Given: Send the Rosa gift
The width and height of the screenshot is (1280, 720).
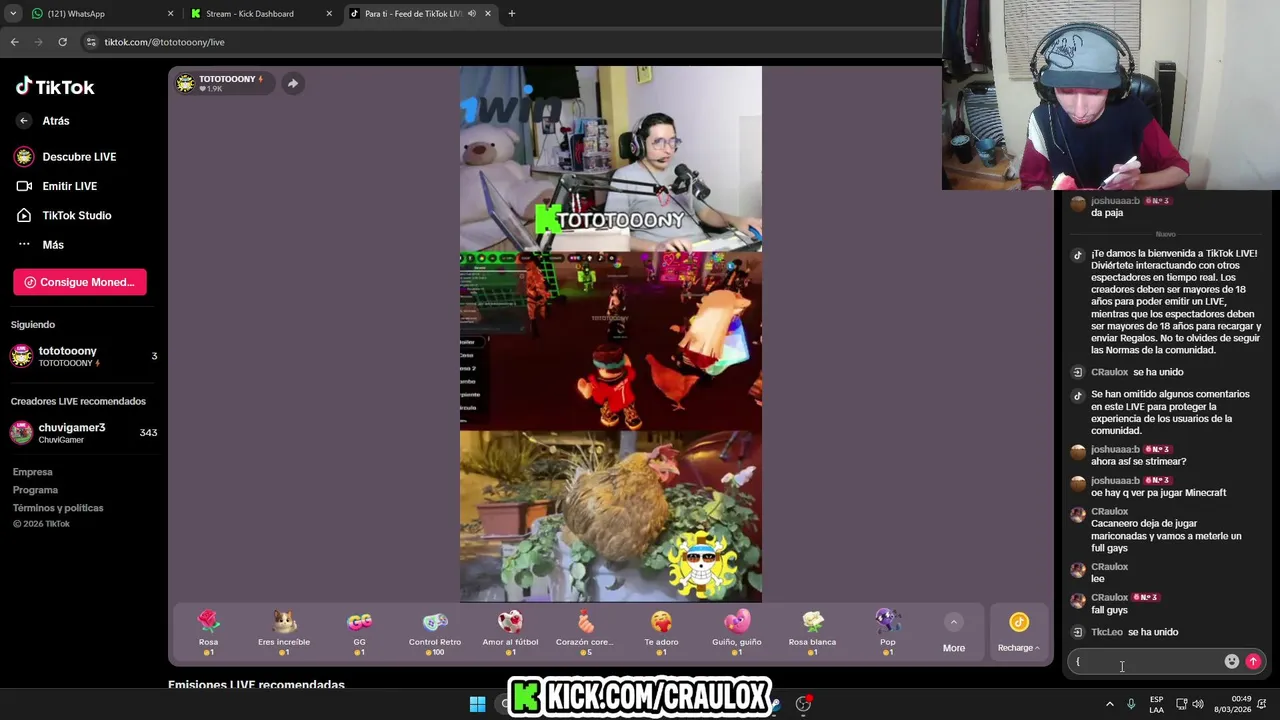Looking at the screenshot, I should tap(208, 632).
